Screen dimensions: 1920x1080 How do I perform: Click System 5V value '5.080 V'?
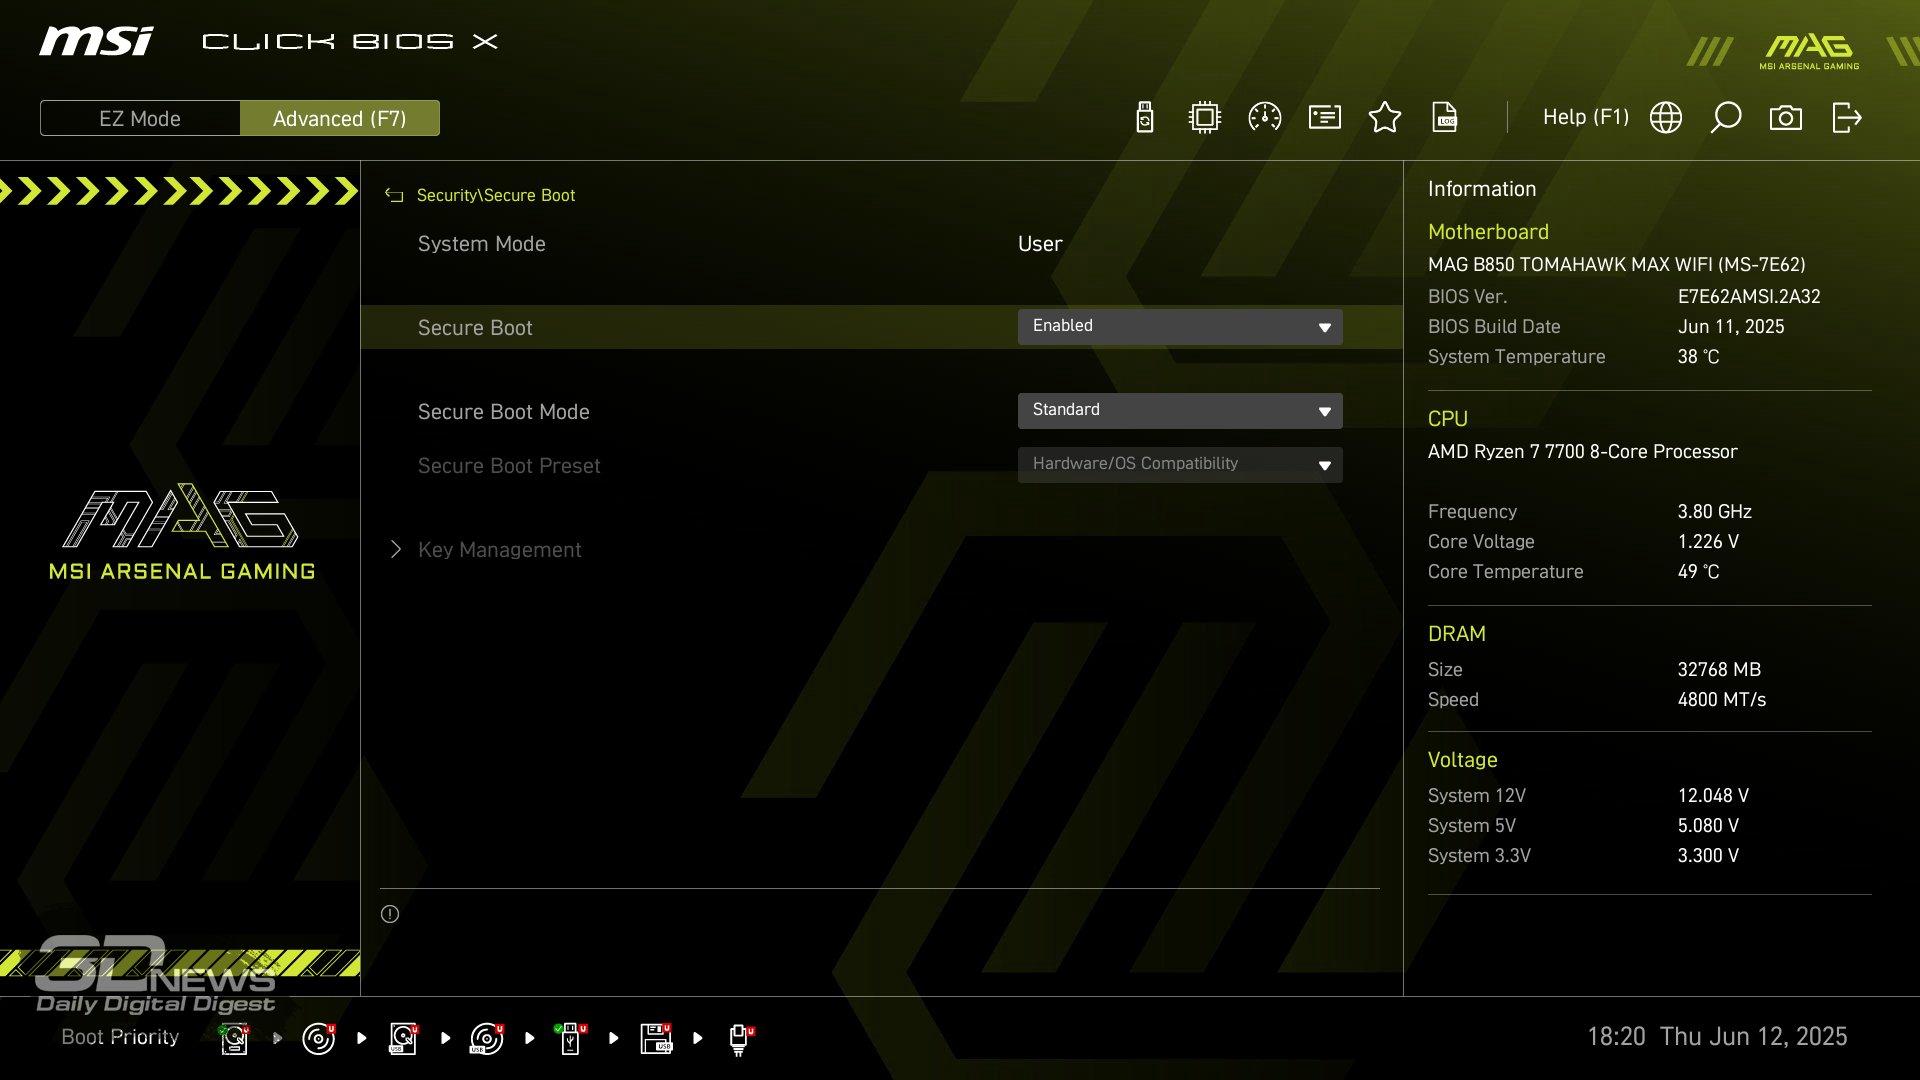pos(1708,826)
